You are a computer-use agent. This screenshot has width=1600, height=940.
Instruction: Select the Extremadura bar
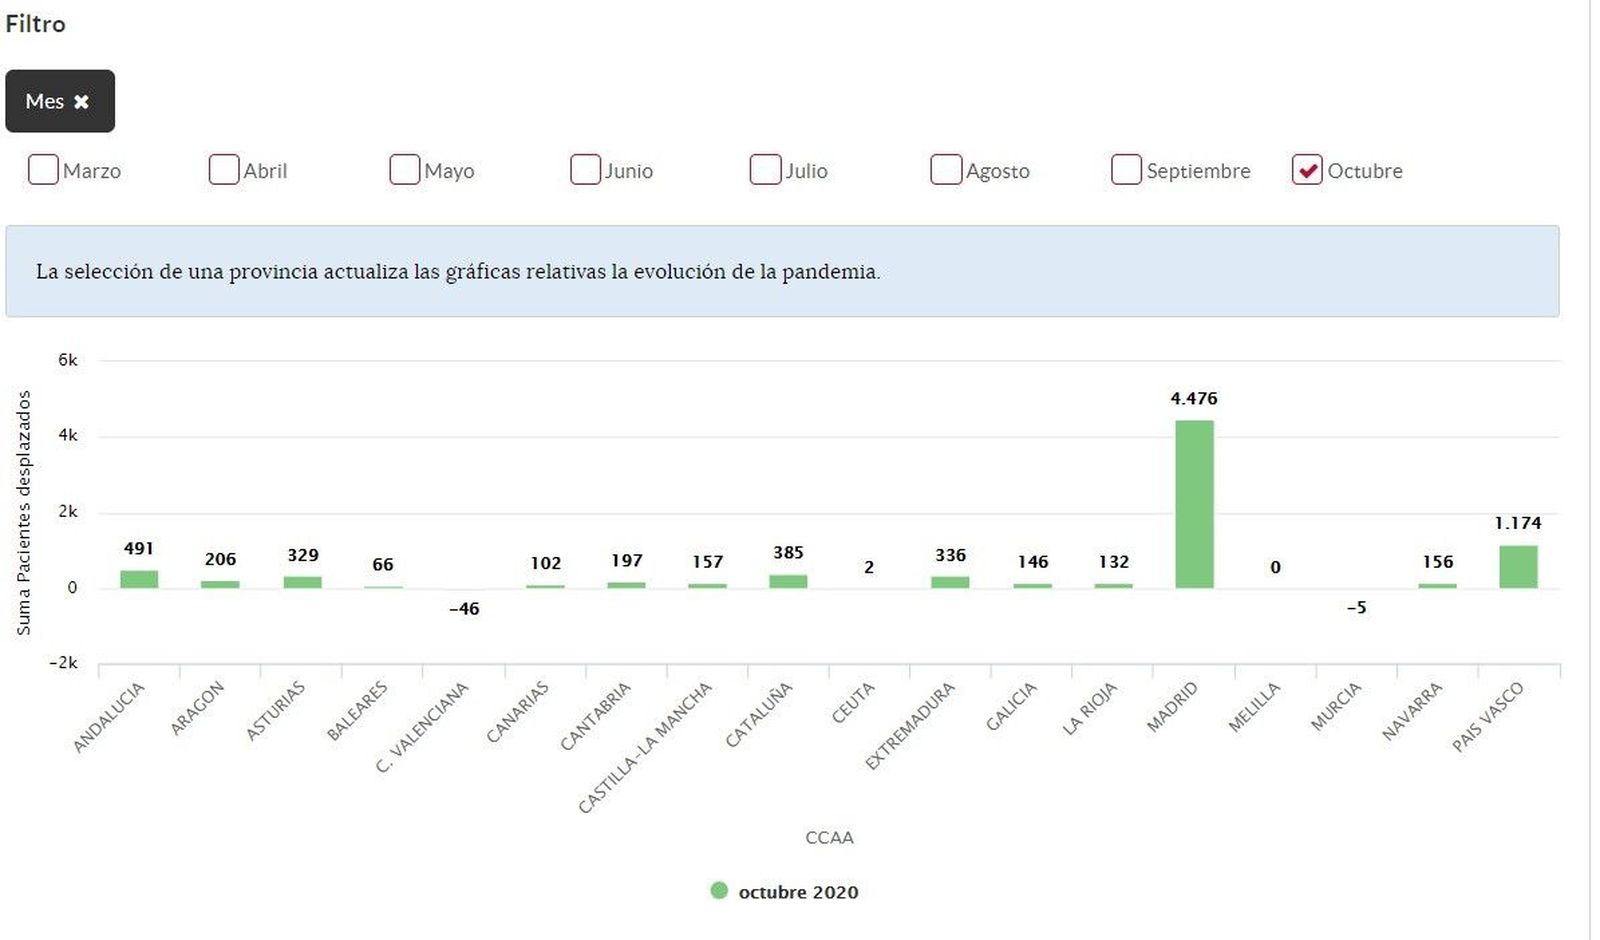coord(950,582)
